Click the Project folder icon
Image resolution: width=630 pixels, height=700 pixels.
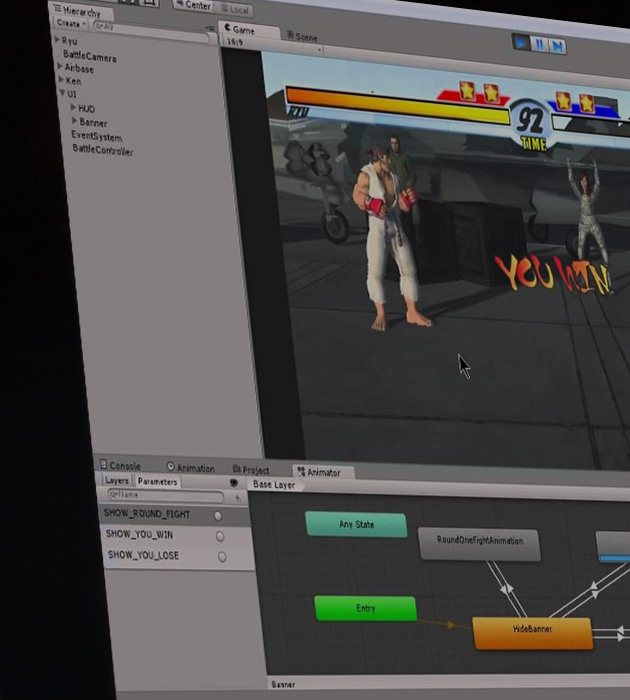coord(236,469)
